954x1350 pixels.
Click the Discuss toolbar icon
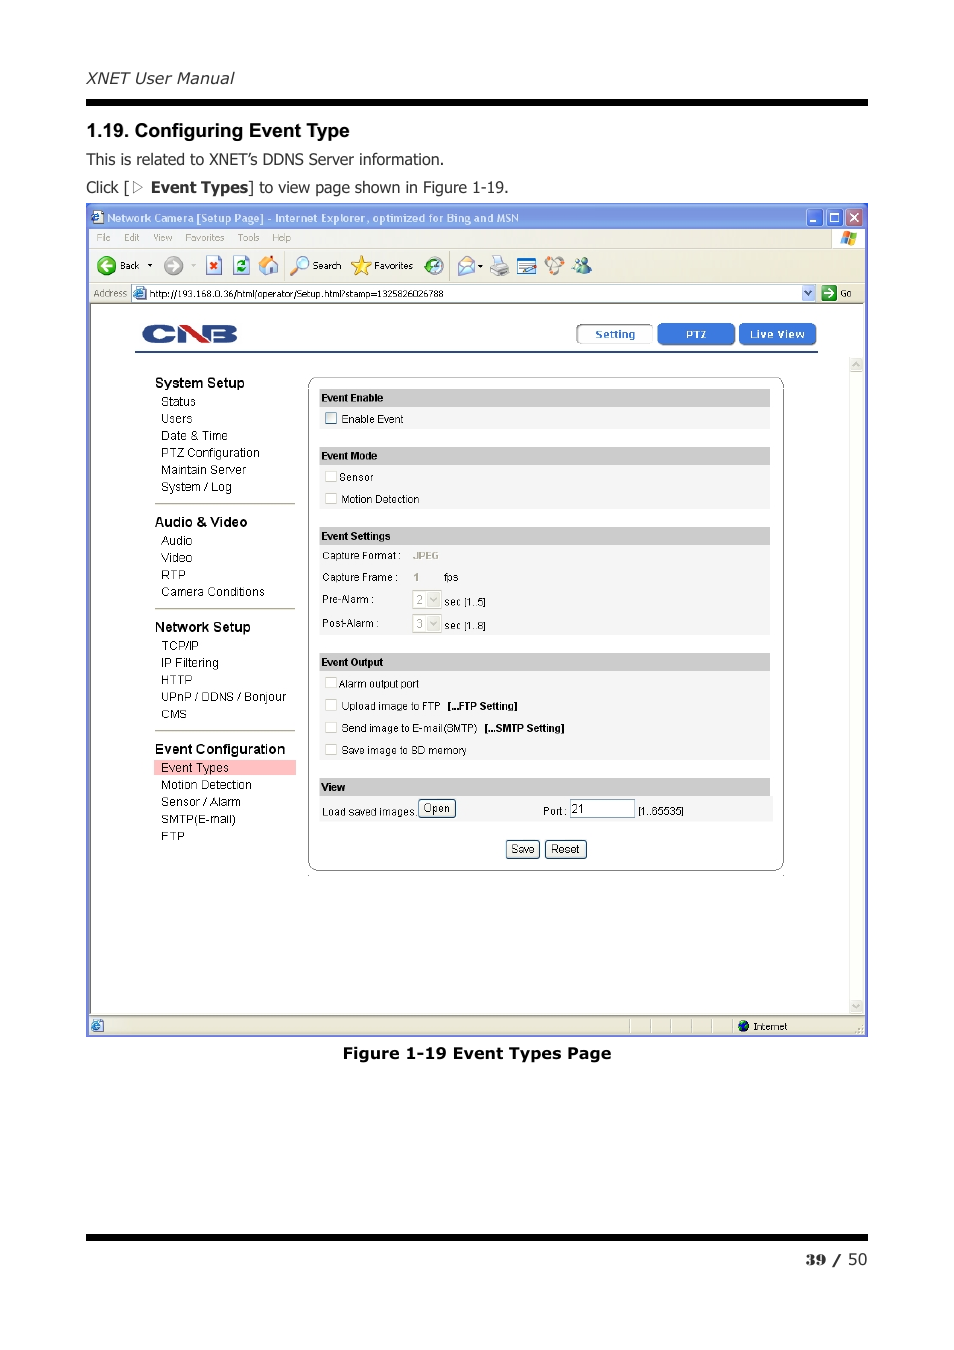pos(554,265)
